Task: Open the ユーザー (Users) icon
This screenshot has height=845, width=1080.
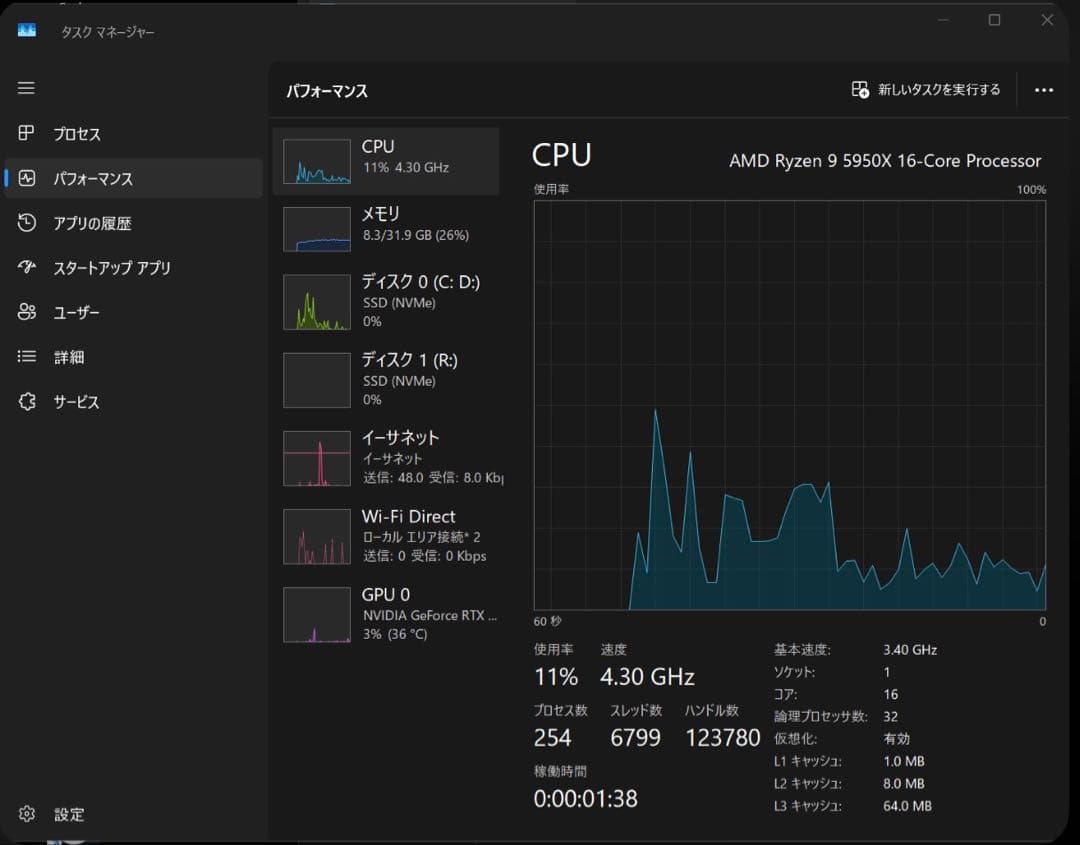Action: [27, 312]
